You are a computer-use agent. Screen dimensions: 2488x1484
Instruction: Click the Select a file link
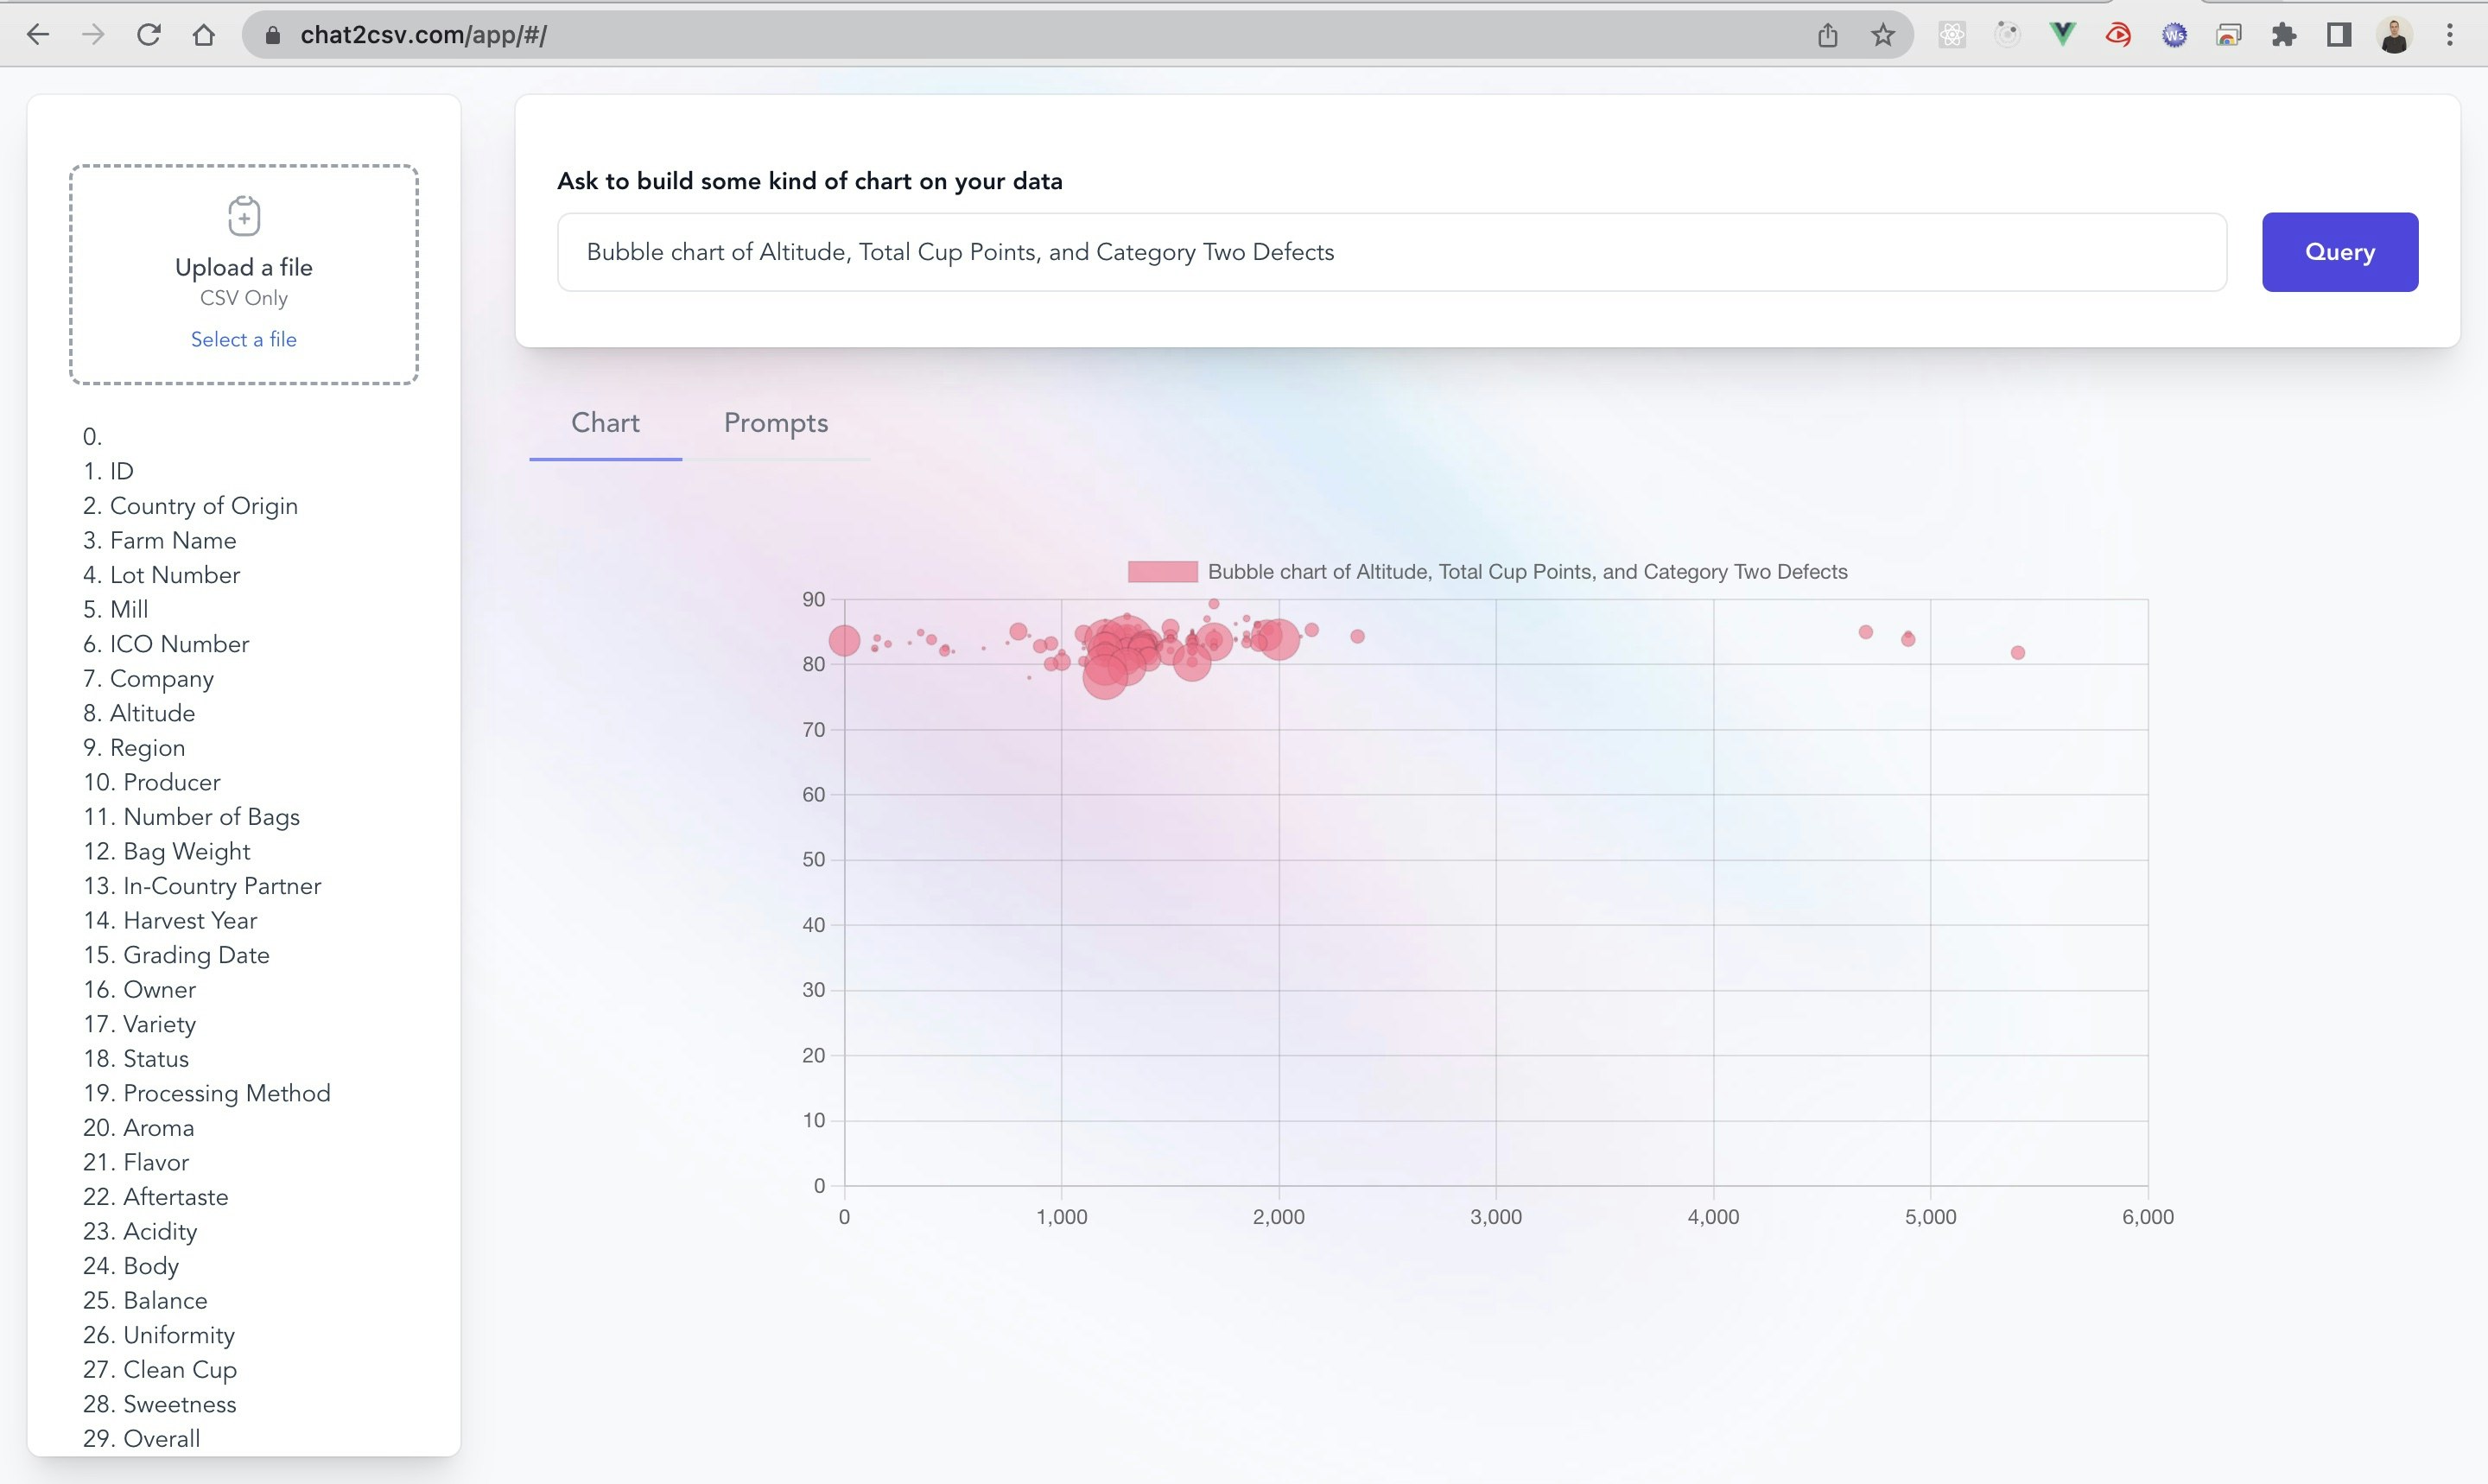tap(244, 339)
